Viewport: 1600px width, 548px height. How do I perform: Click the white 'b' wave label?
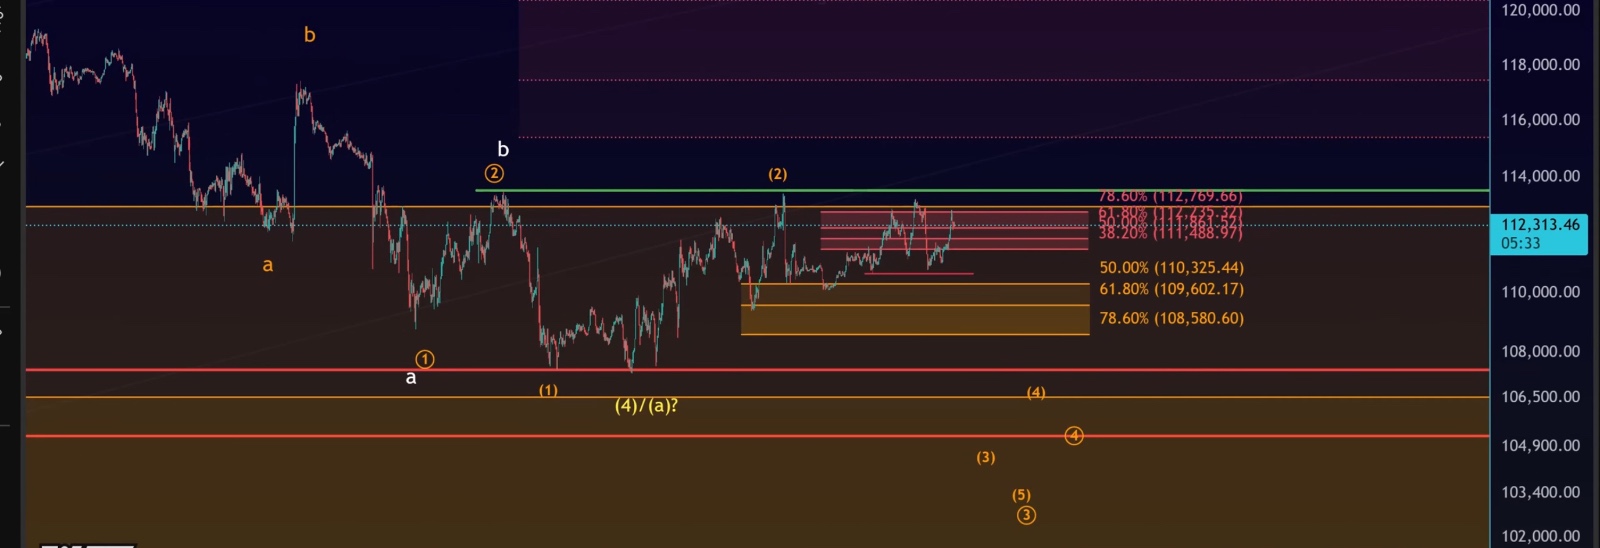point(503,150)
